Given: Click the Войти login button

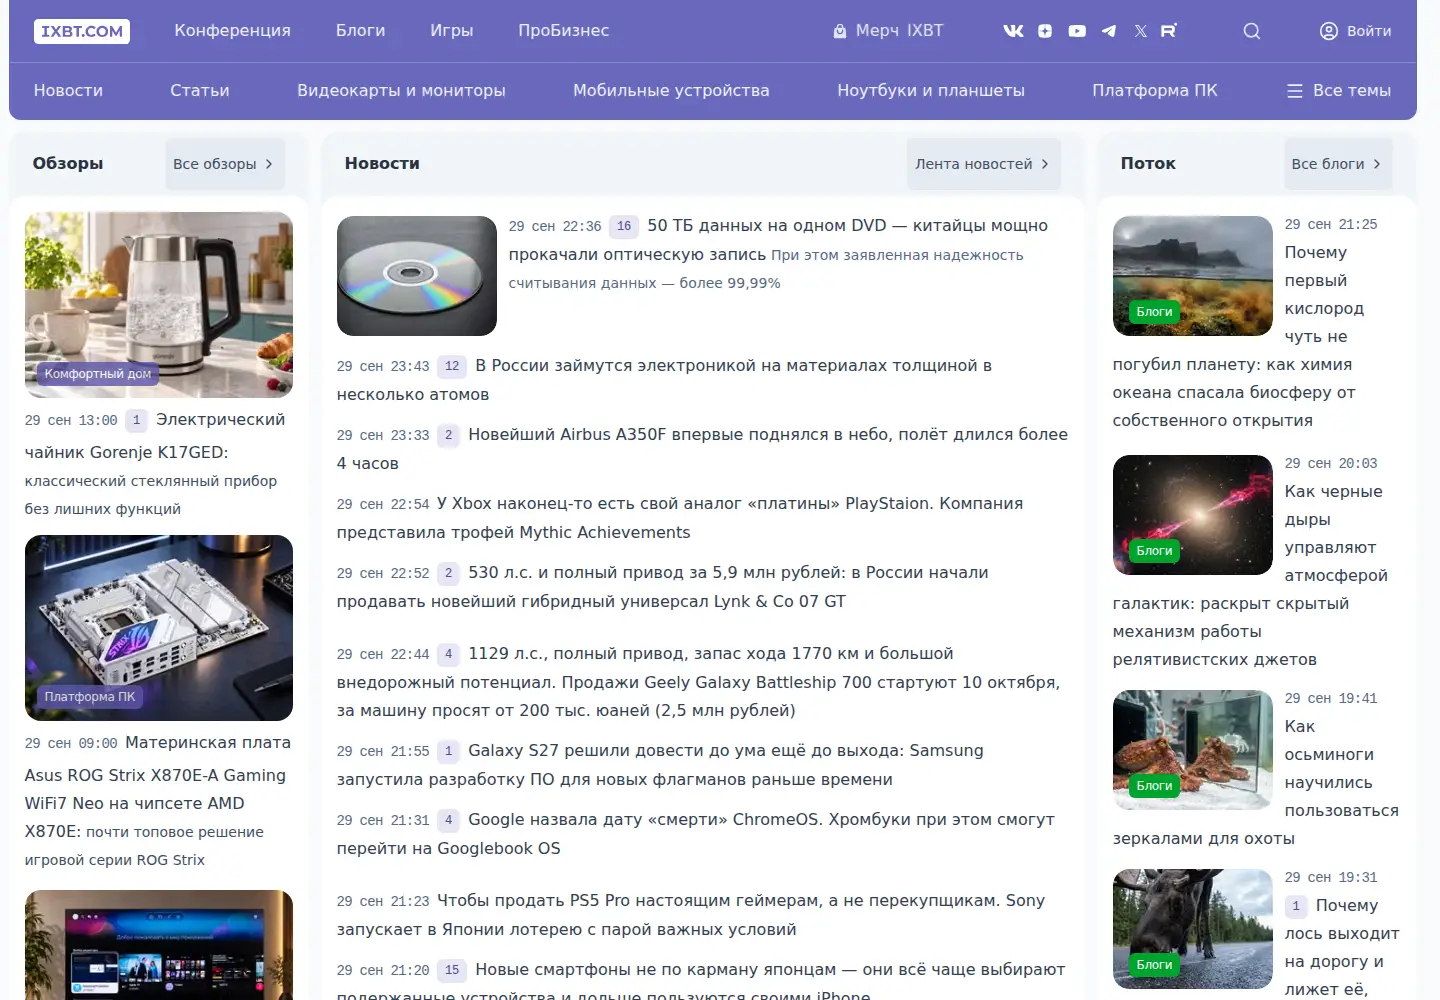Looking at the screenshot, I should click(1355, 31).
